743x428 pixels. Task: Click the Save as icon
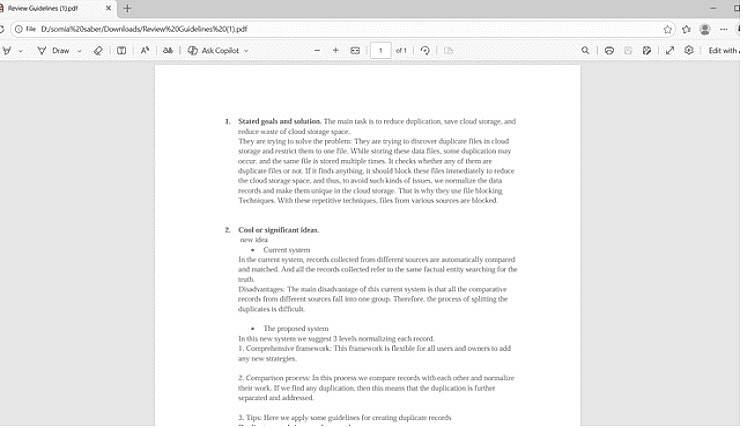pyautogui.click(x=646, y=50)
